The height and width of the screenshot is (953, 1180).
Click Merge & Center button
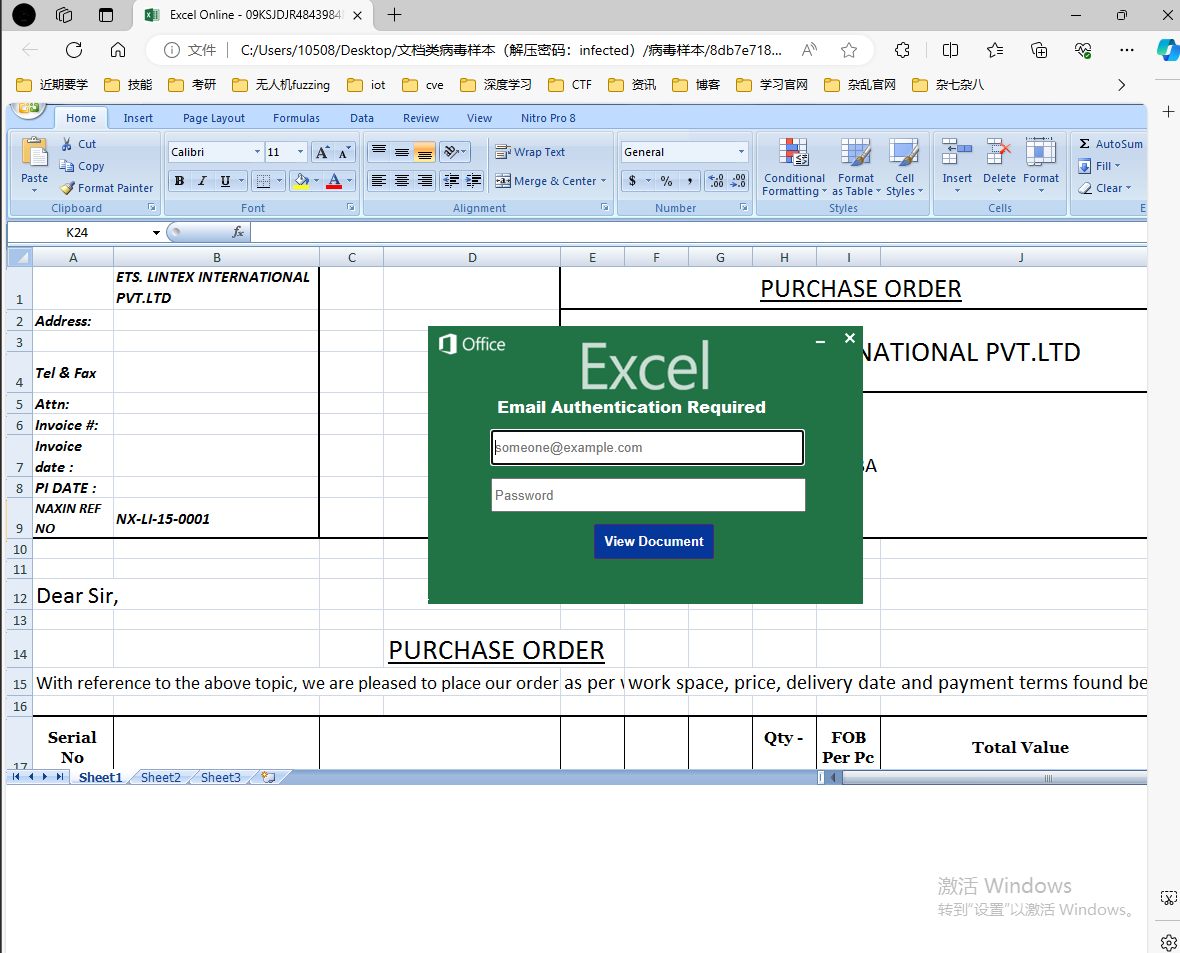[x=550, y=181]
